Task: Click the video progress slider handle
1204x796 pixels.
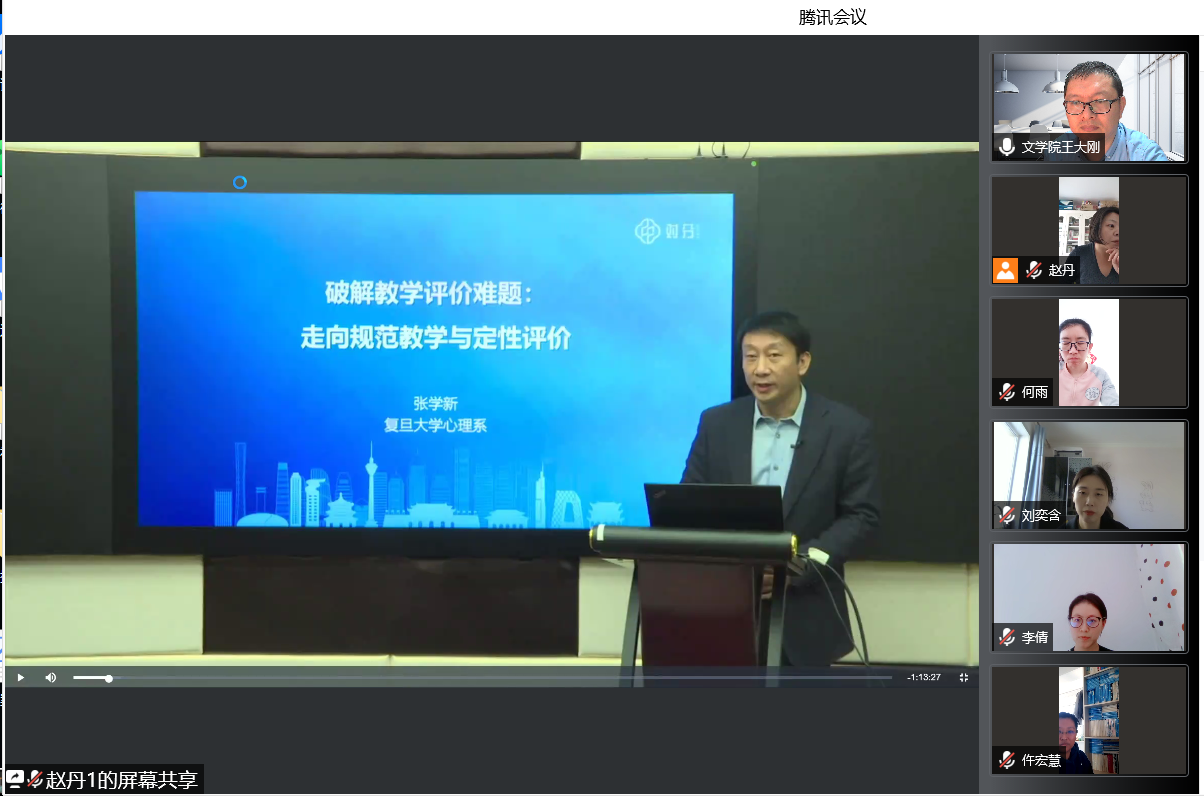Action: (x=109, y=678)
